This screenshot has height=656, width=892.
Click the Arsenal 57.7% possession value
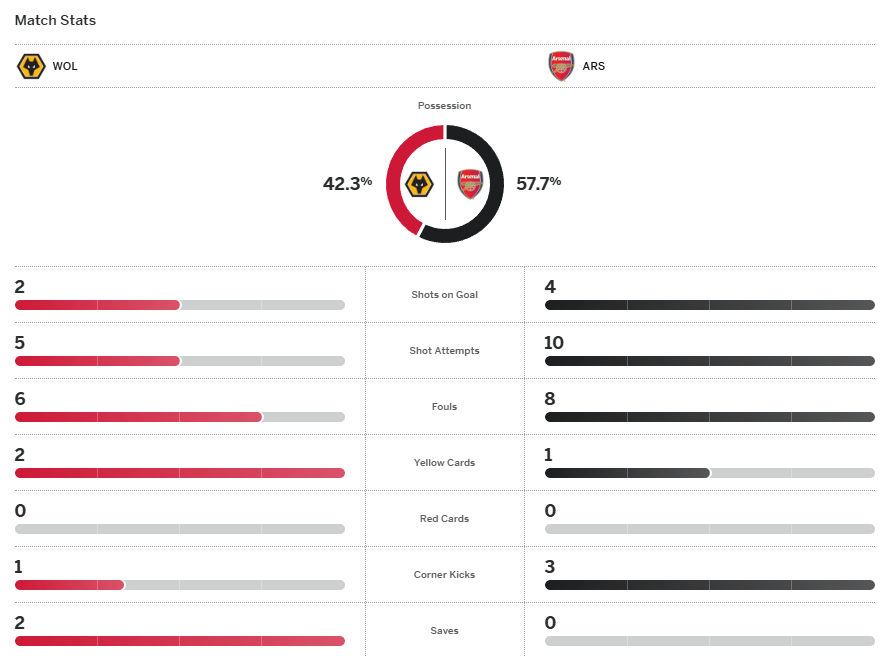[x=538, y=183]
